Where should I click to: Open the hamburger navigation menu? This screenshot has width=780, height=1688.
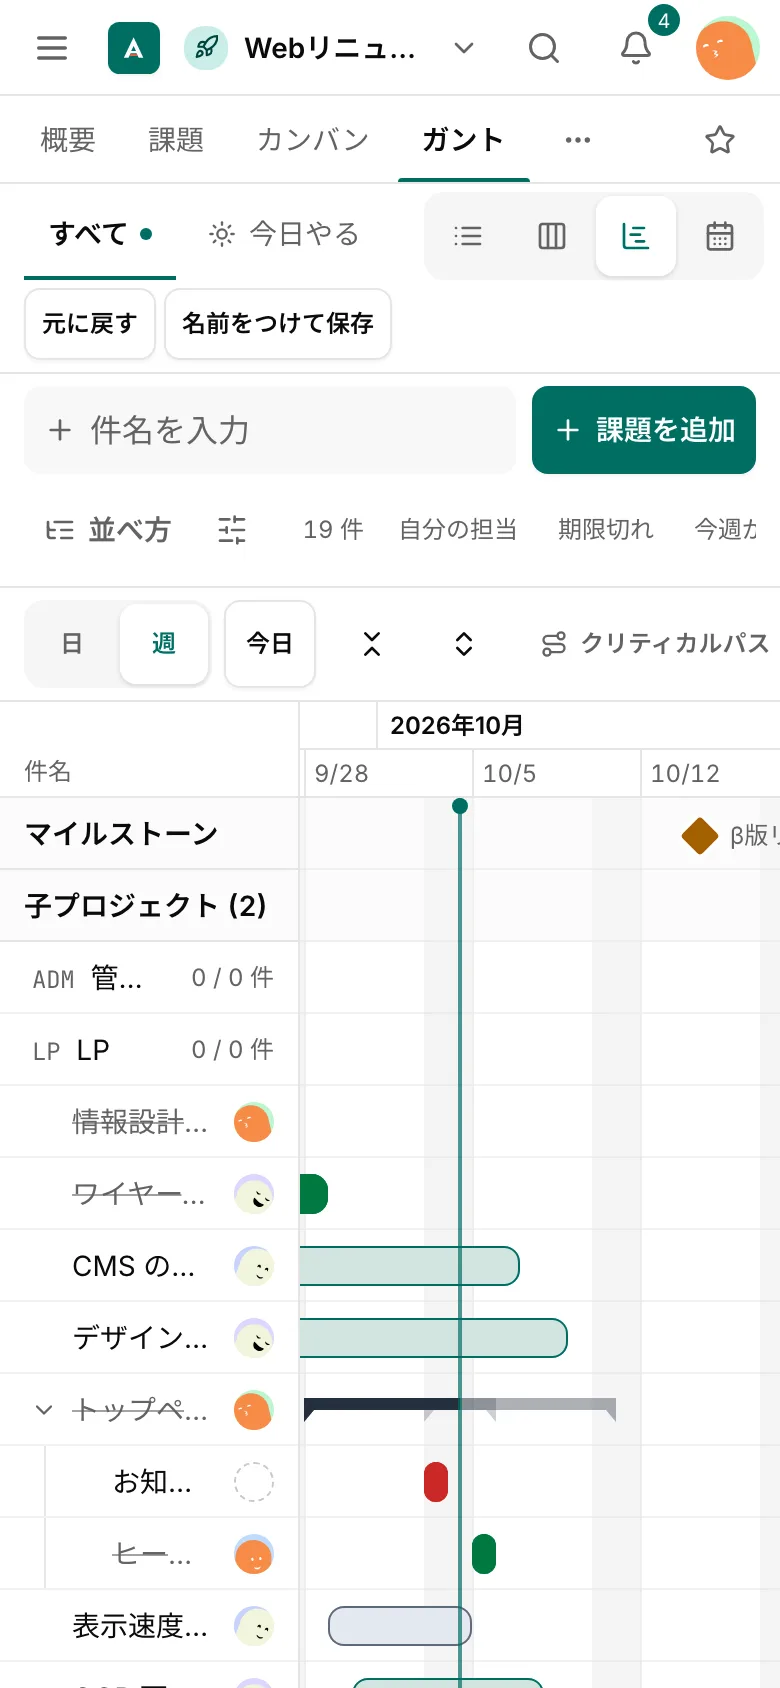pyautogui.click(x=52, y=48)
